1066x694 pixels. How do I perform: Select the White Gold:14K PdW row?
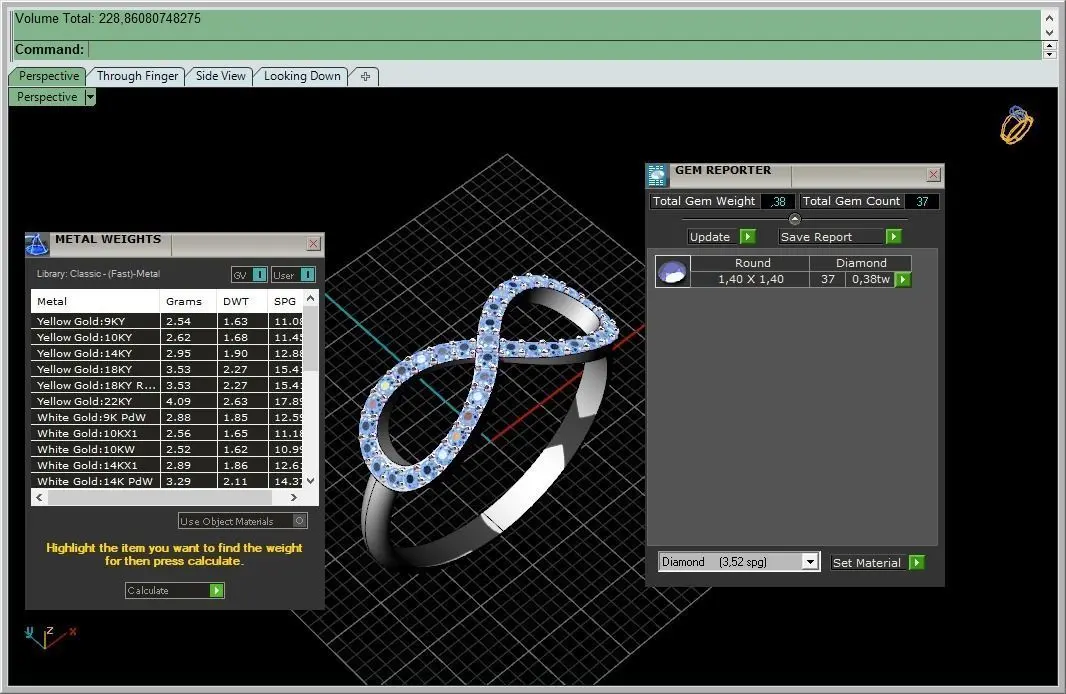[x=167, y=481]
